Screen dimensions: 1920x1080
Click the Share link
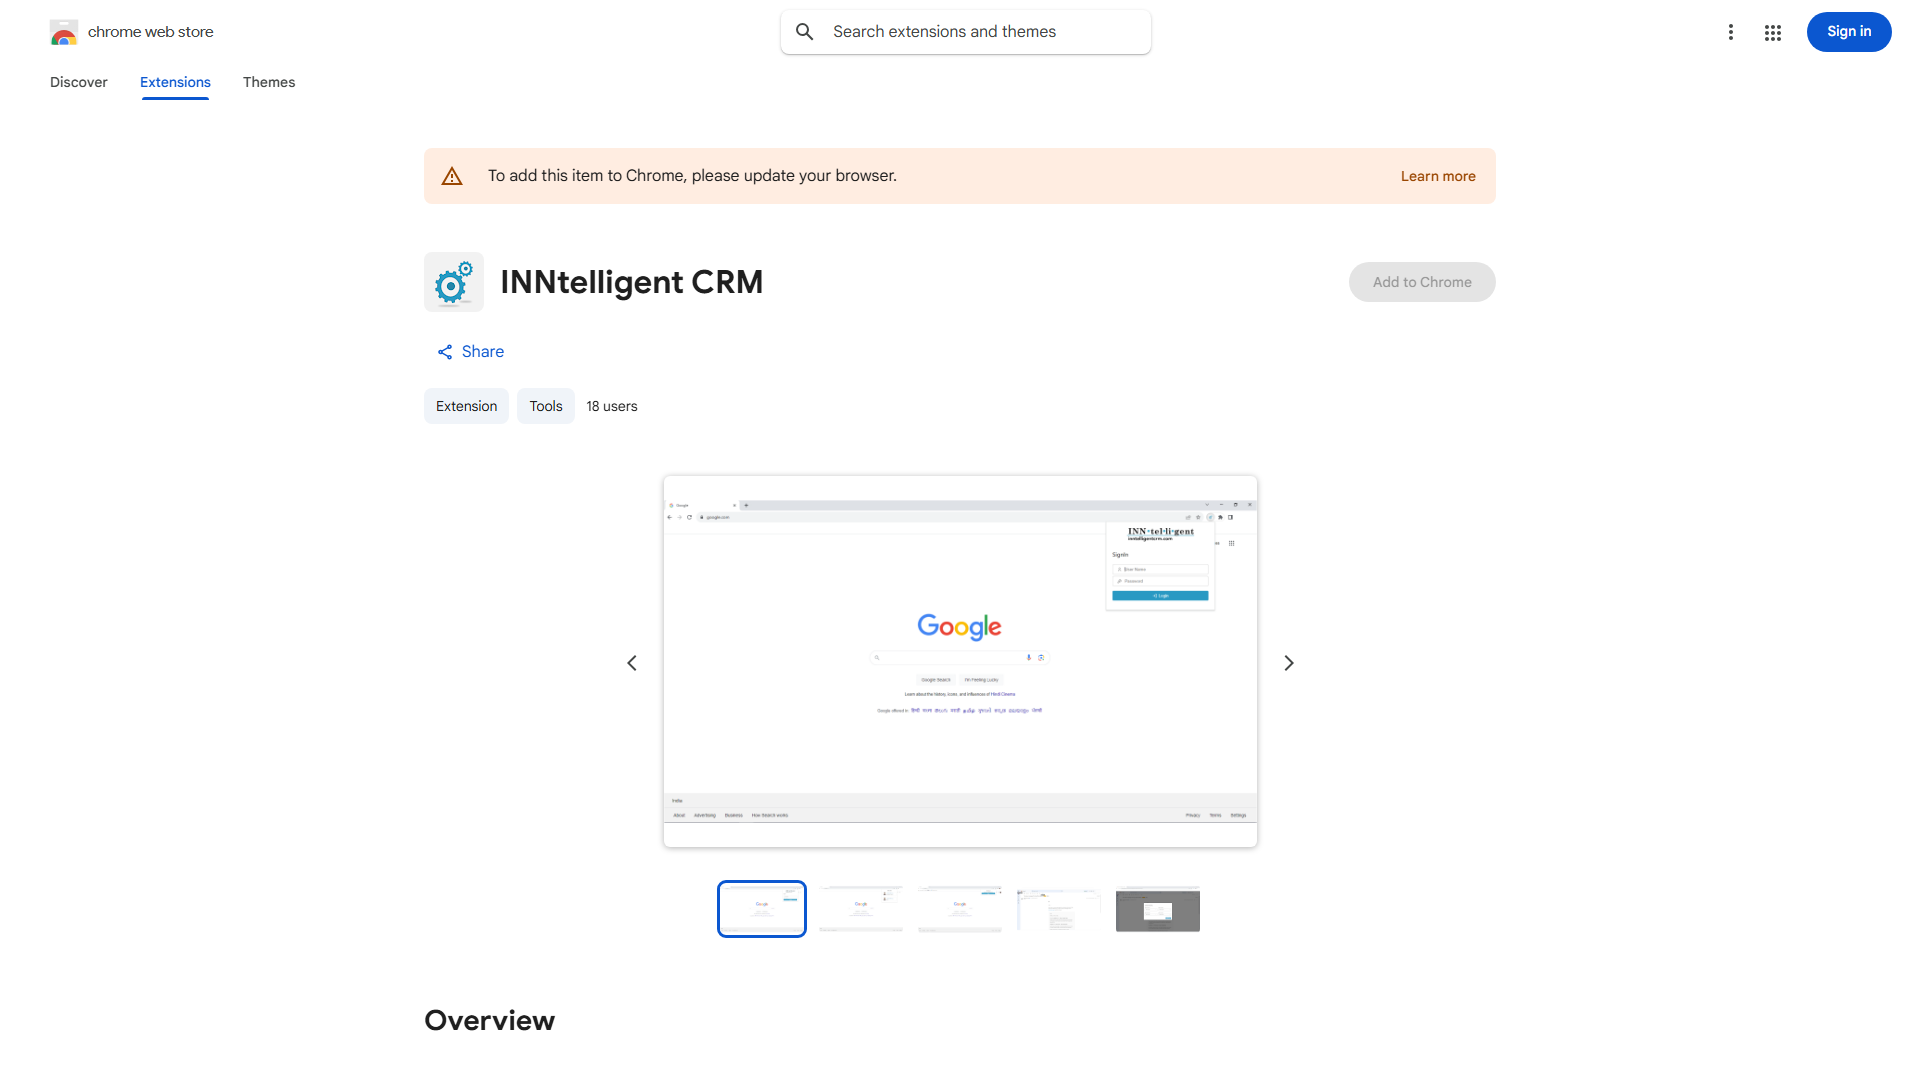tap(483, 351)
